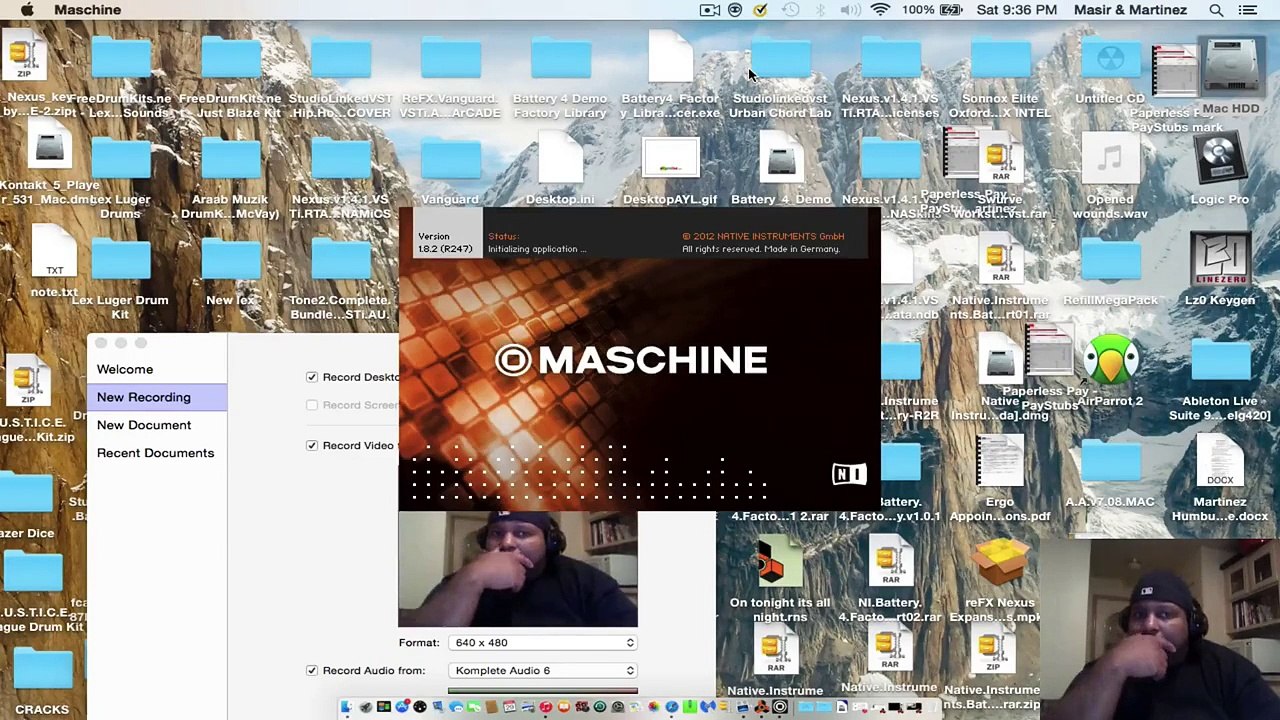Select the DesktopAYL.gif image file

[x=670, y=160]
